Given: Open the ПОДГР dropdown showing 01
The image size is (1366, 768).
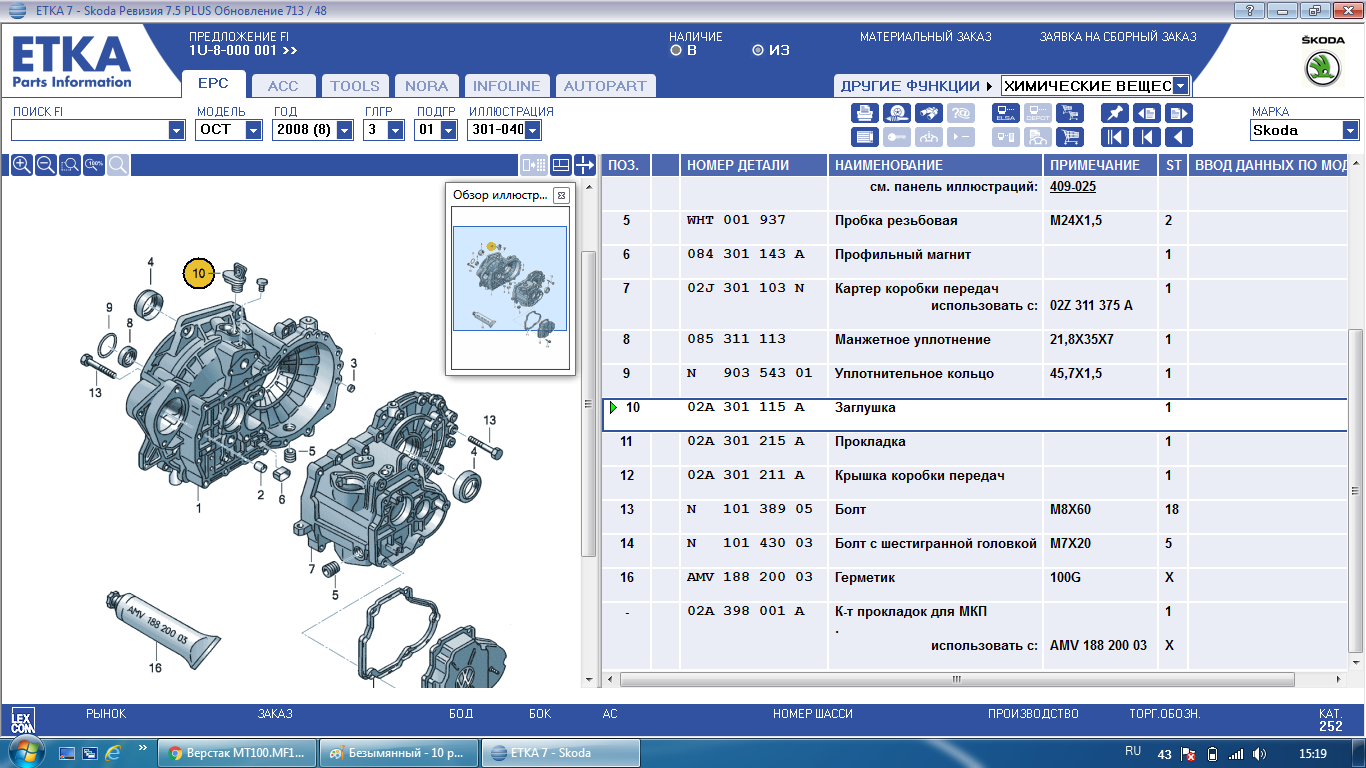Looking at the screenshot, I should coord(448,130).
